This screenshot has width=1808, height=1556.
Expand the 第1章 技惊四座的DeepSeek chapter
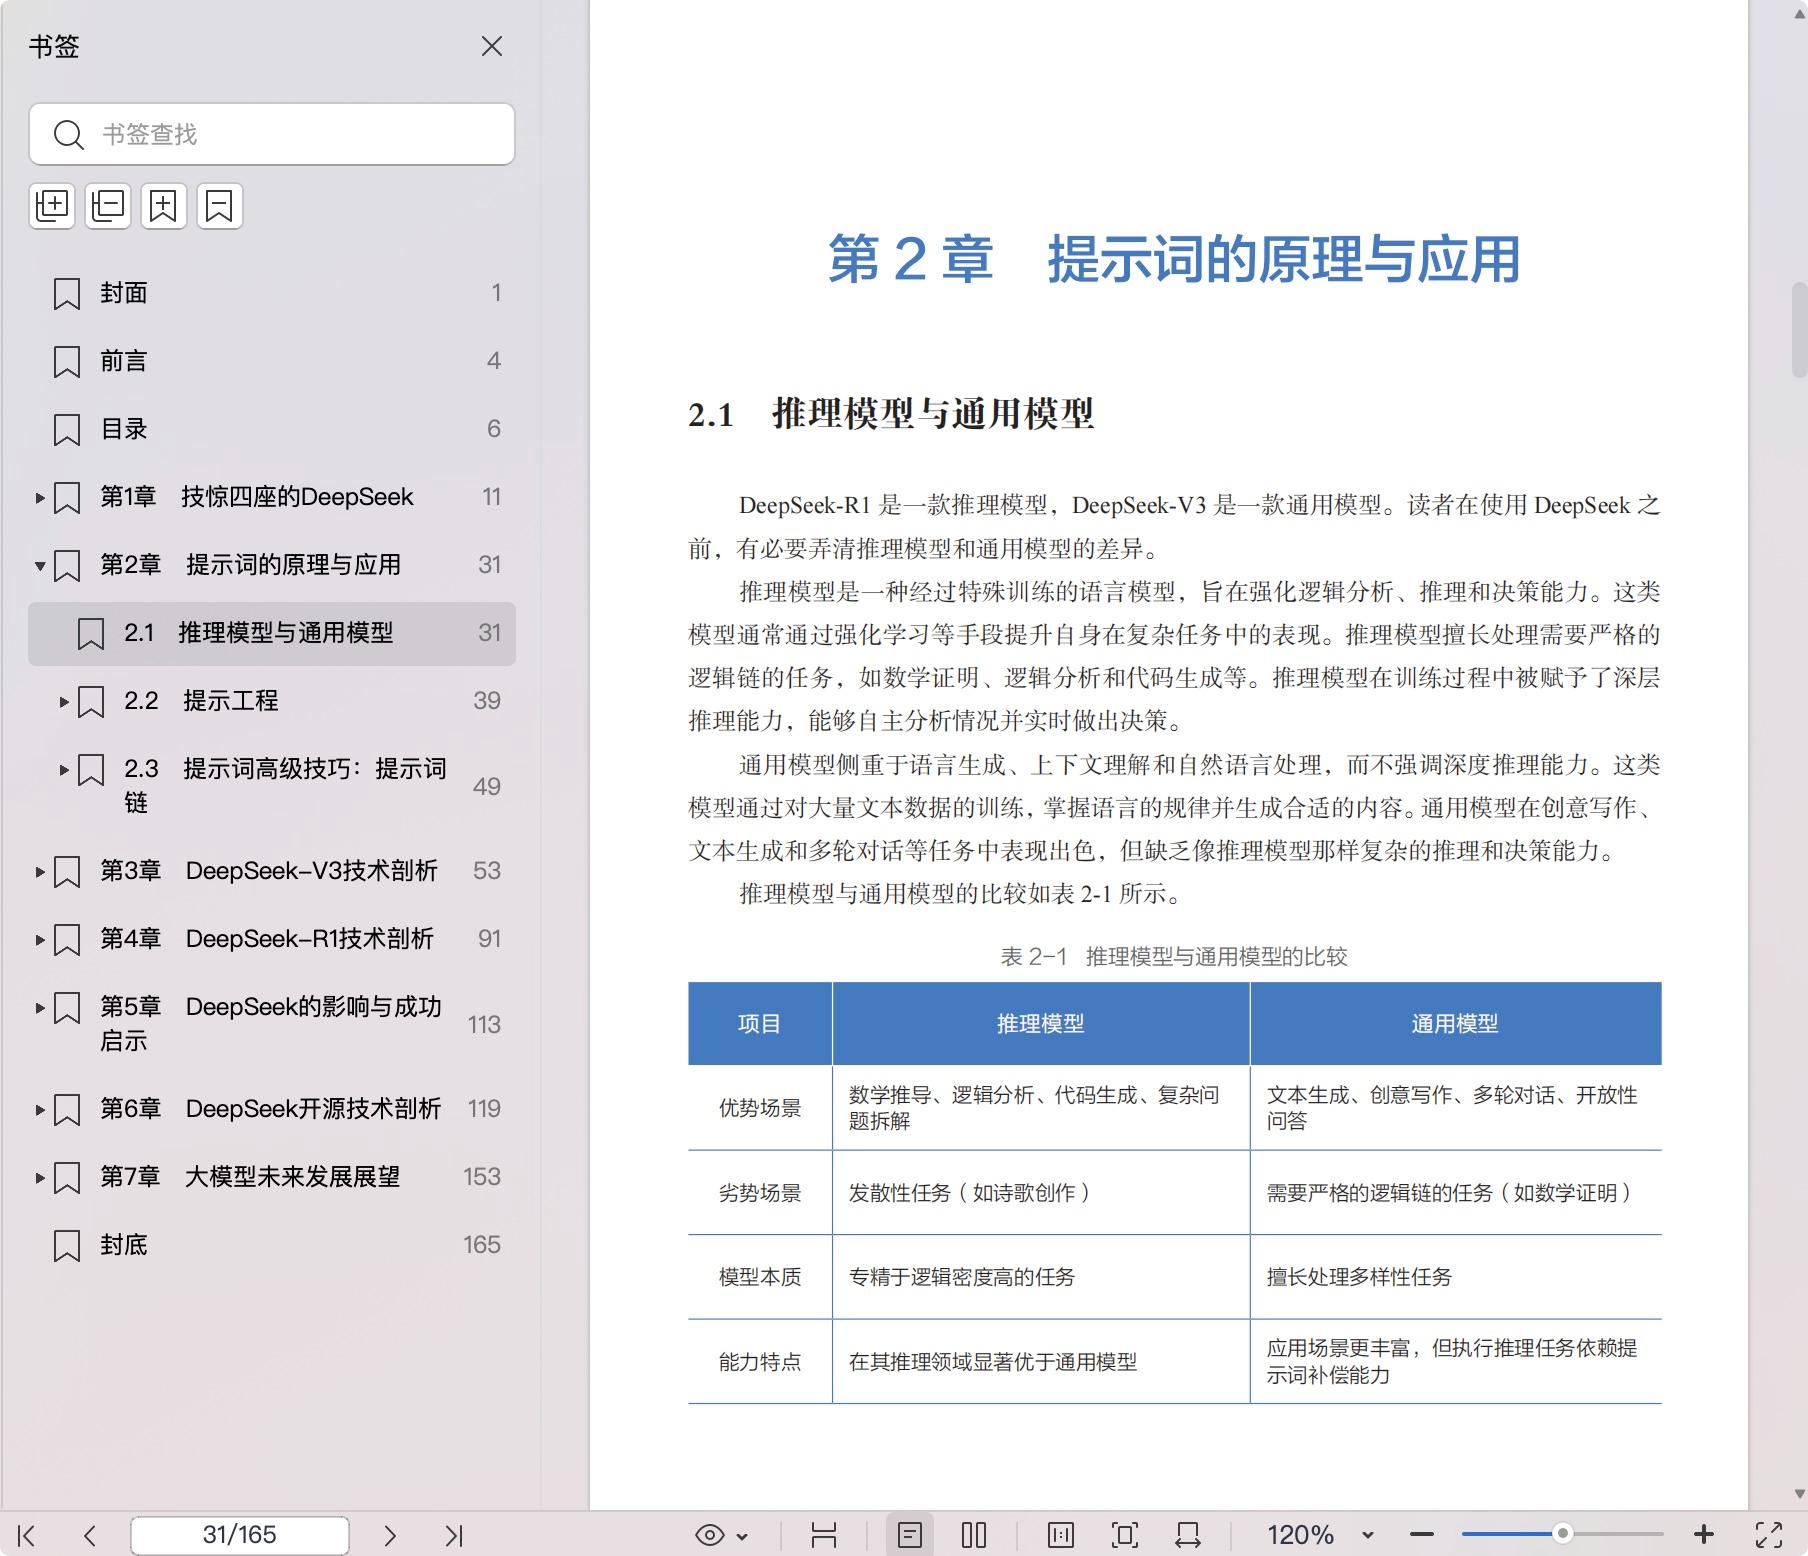[x=40, y=497]
